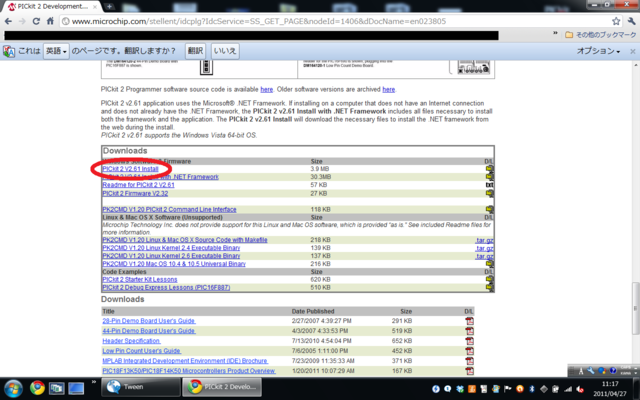Screen dimensions: 640x400
Task: Click the .tar.gz link for Source Code row
Action: click(x=484, y=240)
